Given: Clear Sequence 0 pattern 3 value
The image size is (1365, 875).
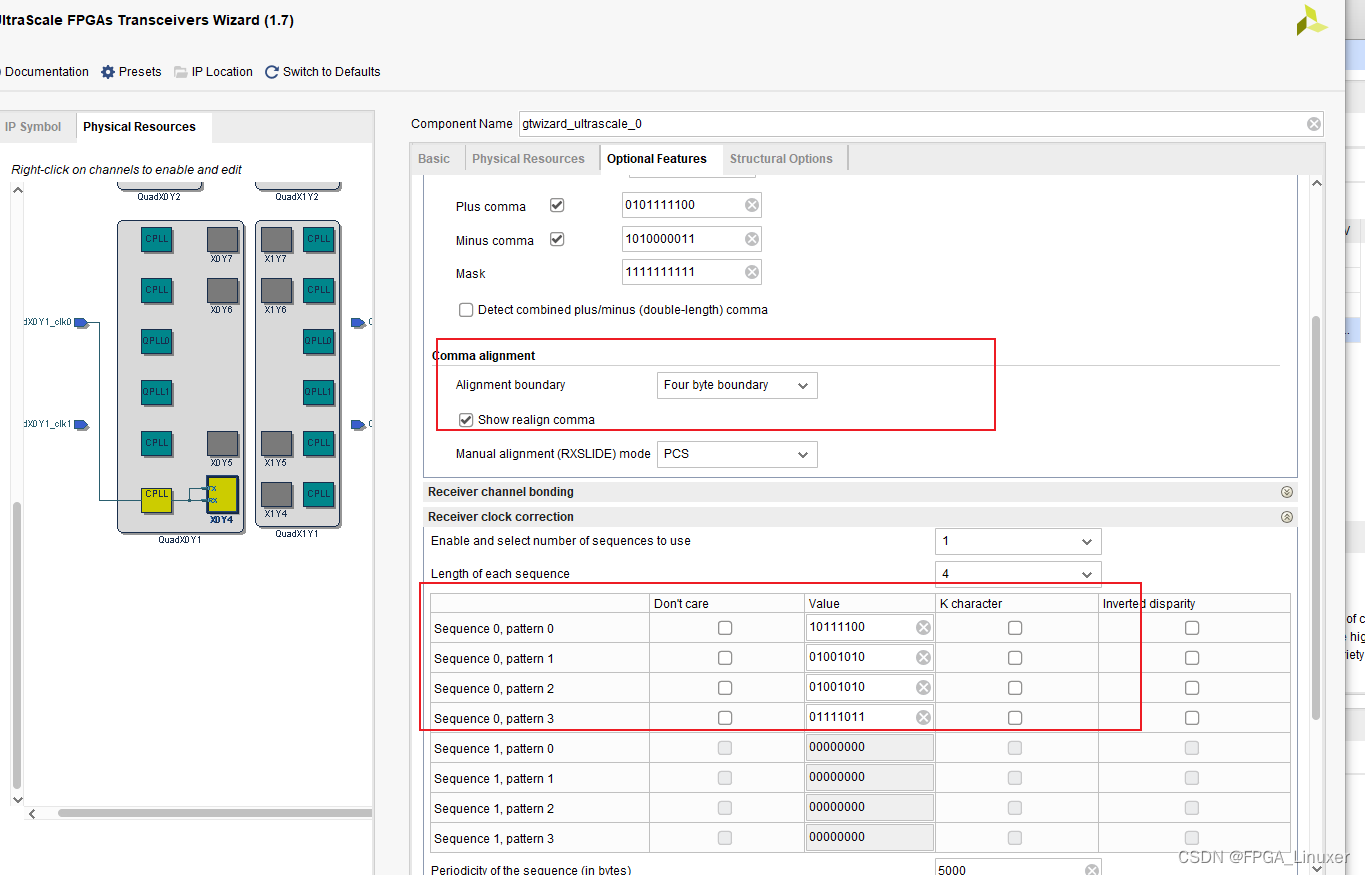Looking at the screenshot, I should (x=924, y=717).
